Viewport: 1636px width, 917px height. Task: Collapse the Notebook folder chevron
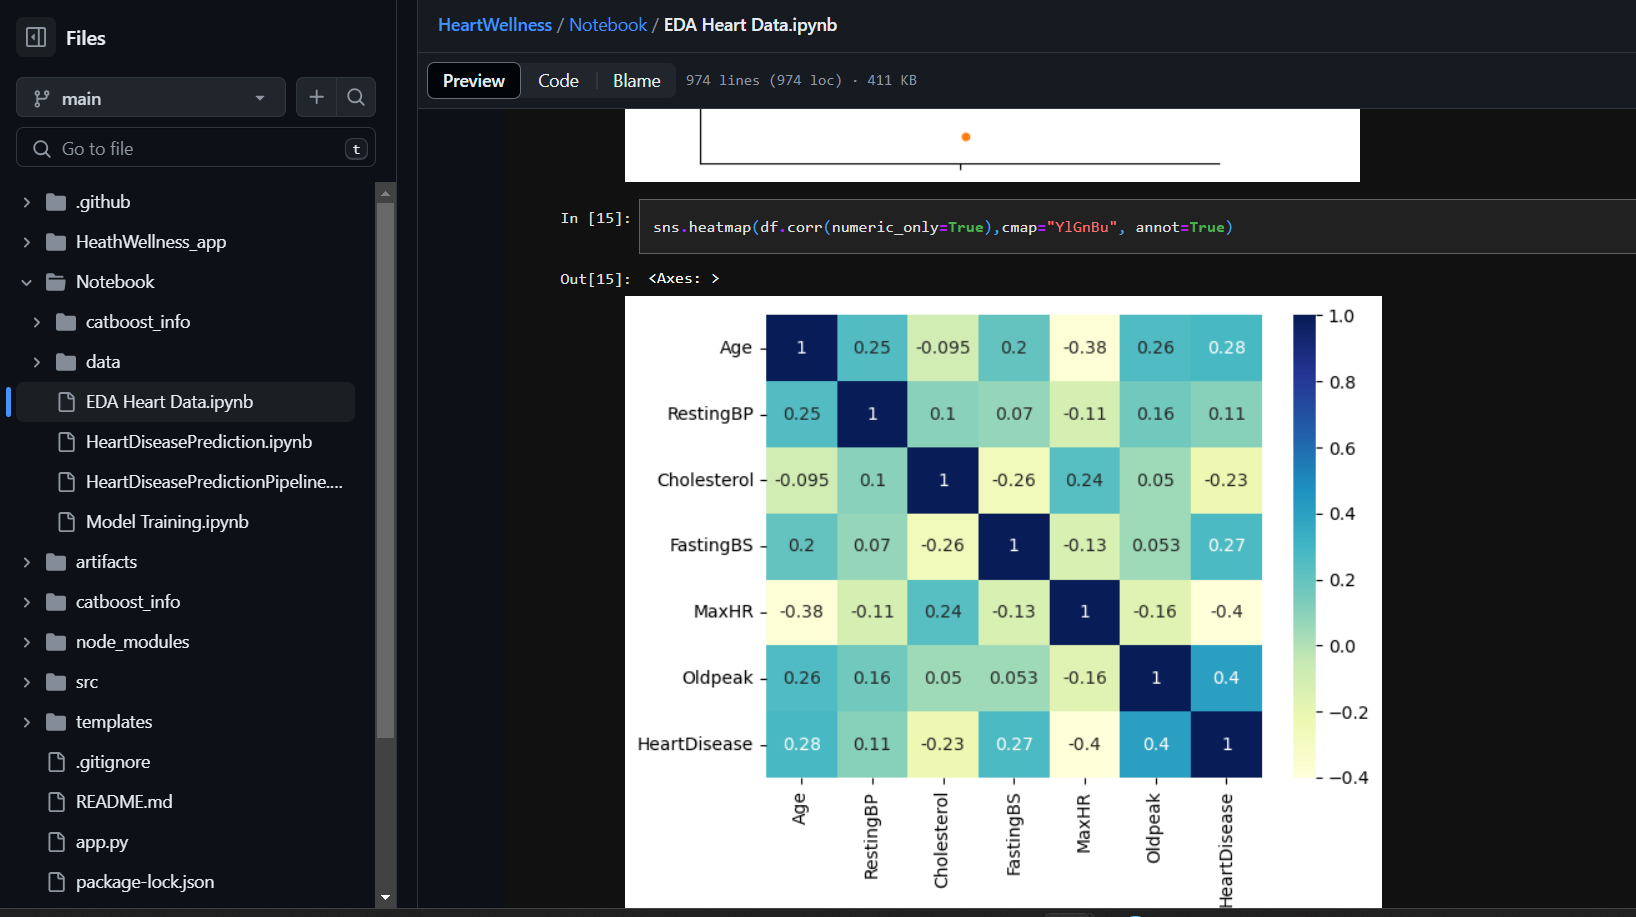27,282
